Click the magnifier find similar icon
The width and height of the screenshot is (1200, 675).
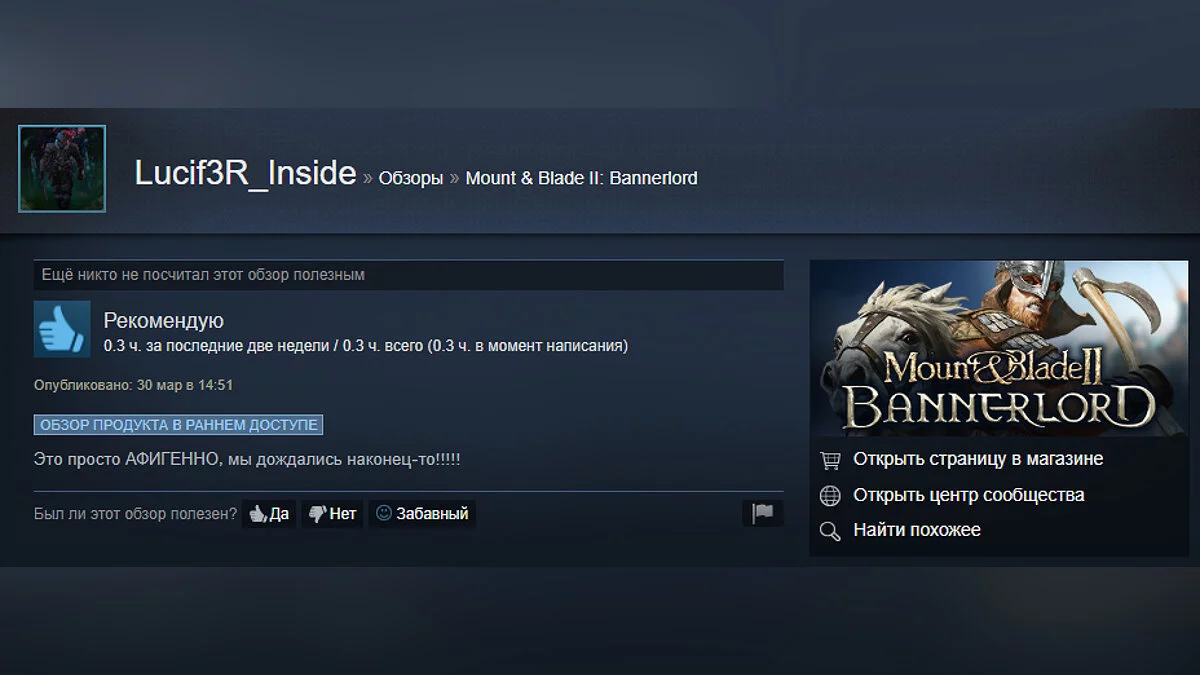(x=830, y=531)
